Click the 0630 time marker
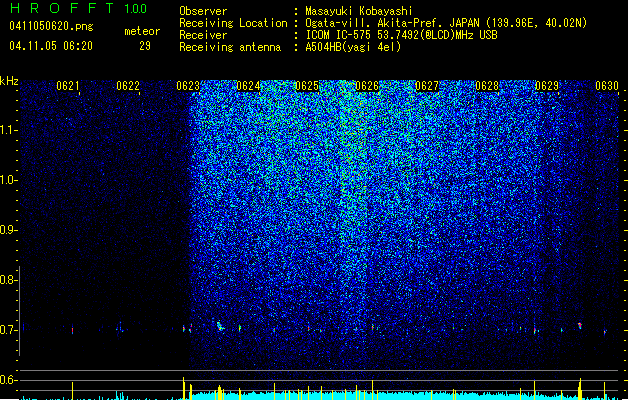 pyautogui.click(x=607, y=86)
